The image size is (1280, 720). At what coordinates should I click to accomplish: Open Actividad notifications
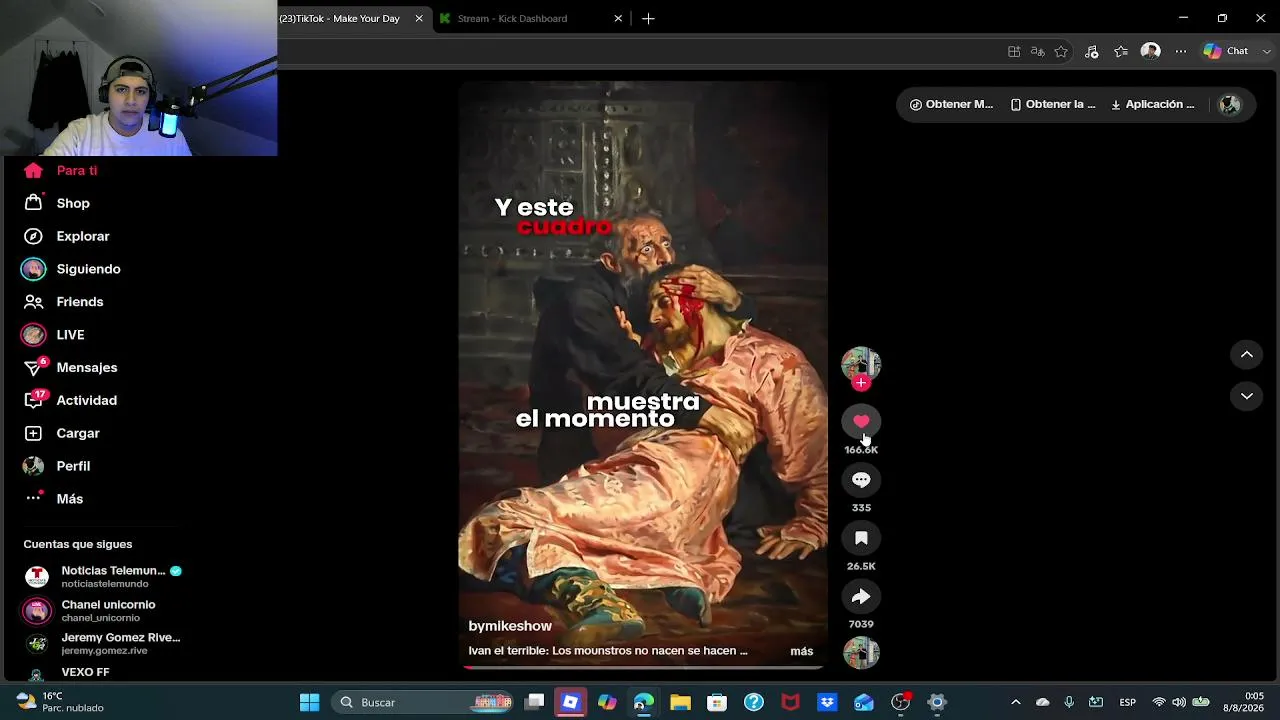click(70, 401)
